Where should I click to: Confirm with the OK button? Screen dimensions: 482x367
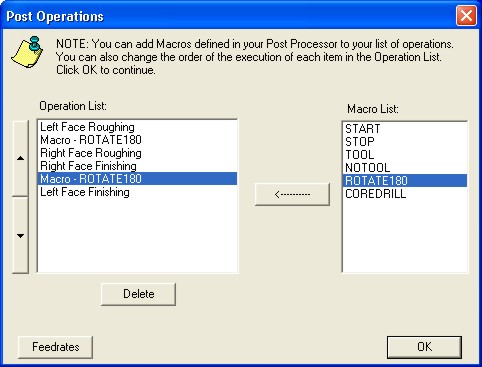424,347
